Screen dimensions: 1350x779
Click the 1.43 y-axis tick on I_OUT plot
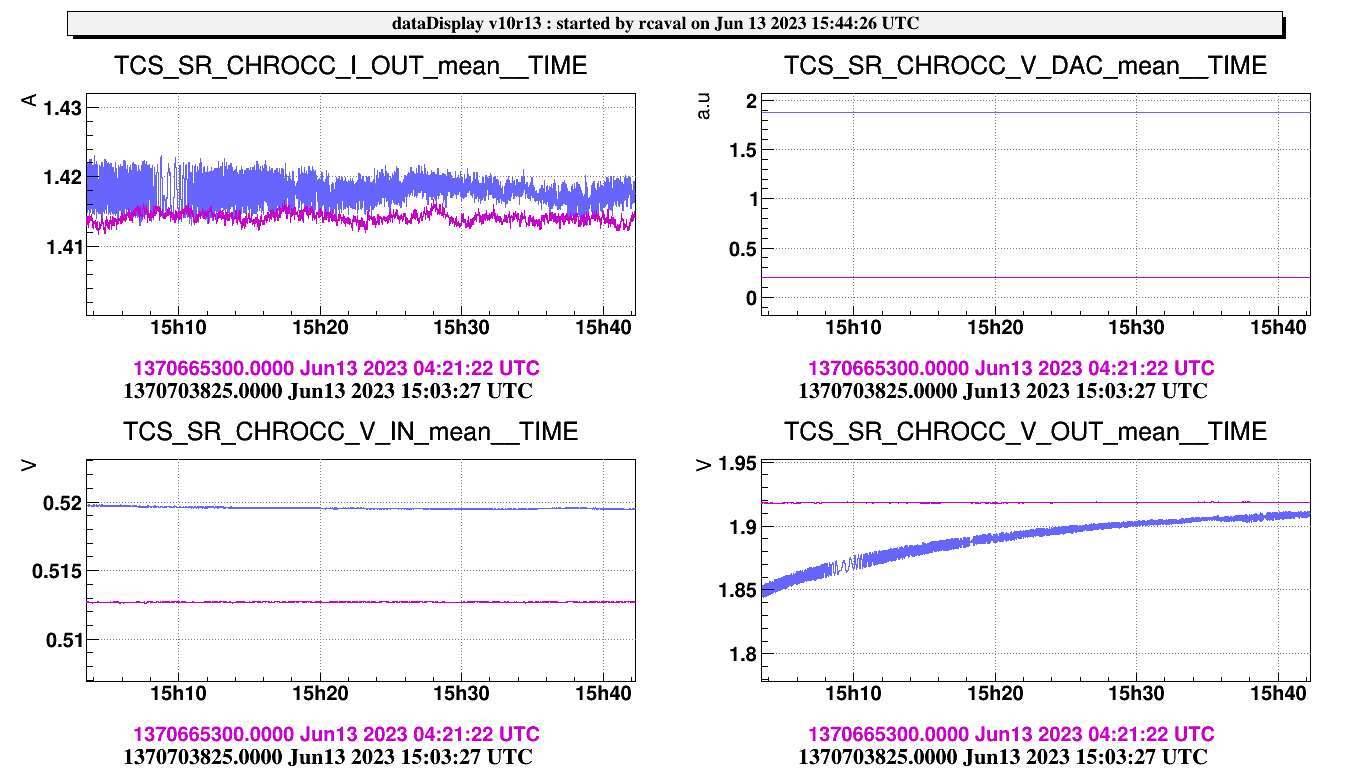pos(62,108)
